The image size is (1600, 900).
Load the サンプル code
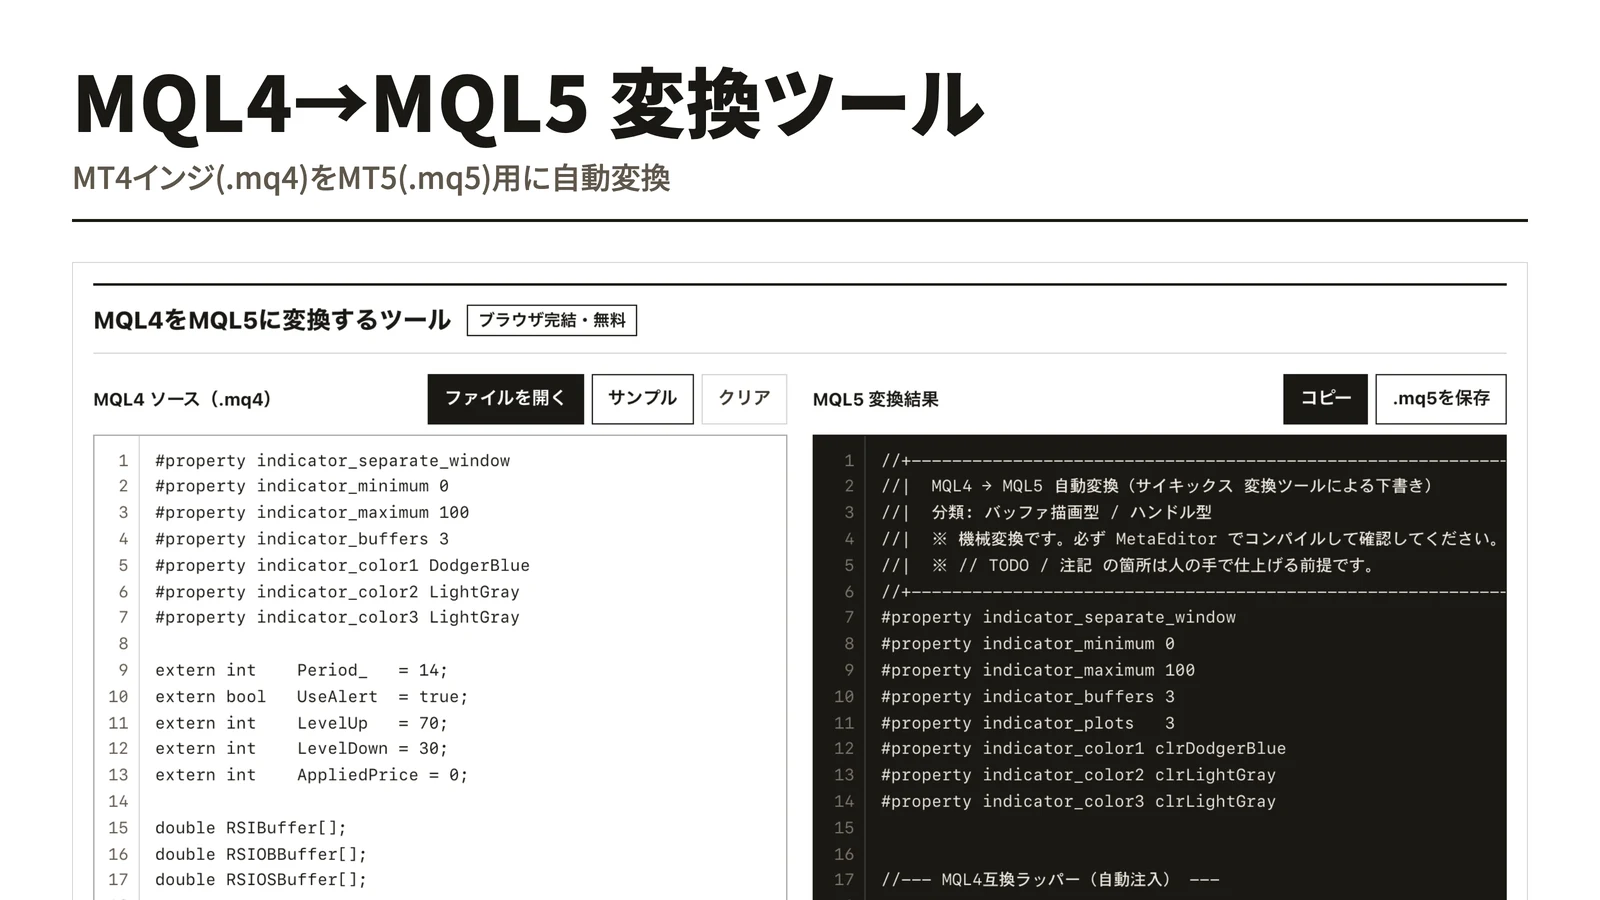[x=642, y=399]
